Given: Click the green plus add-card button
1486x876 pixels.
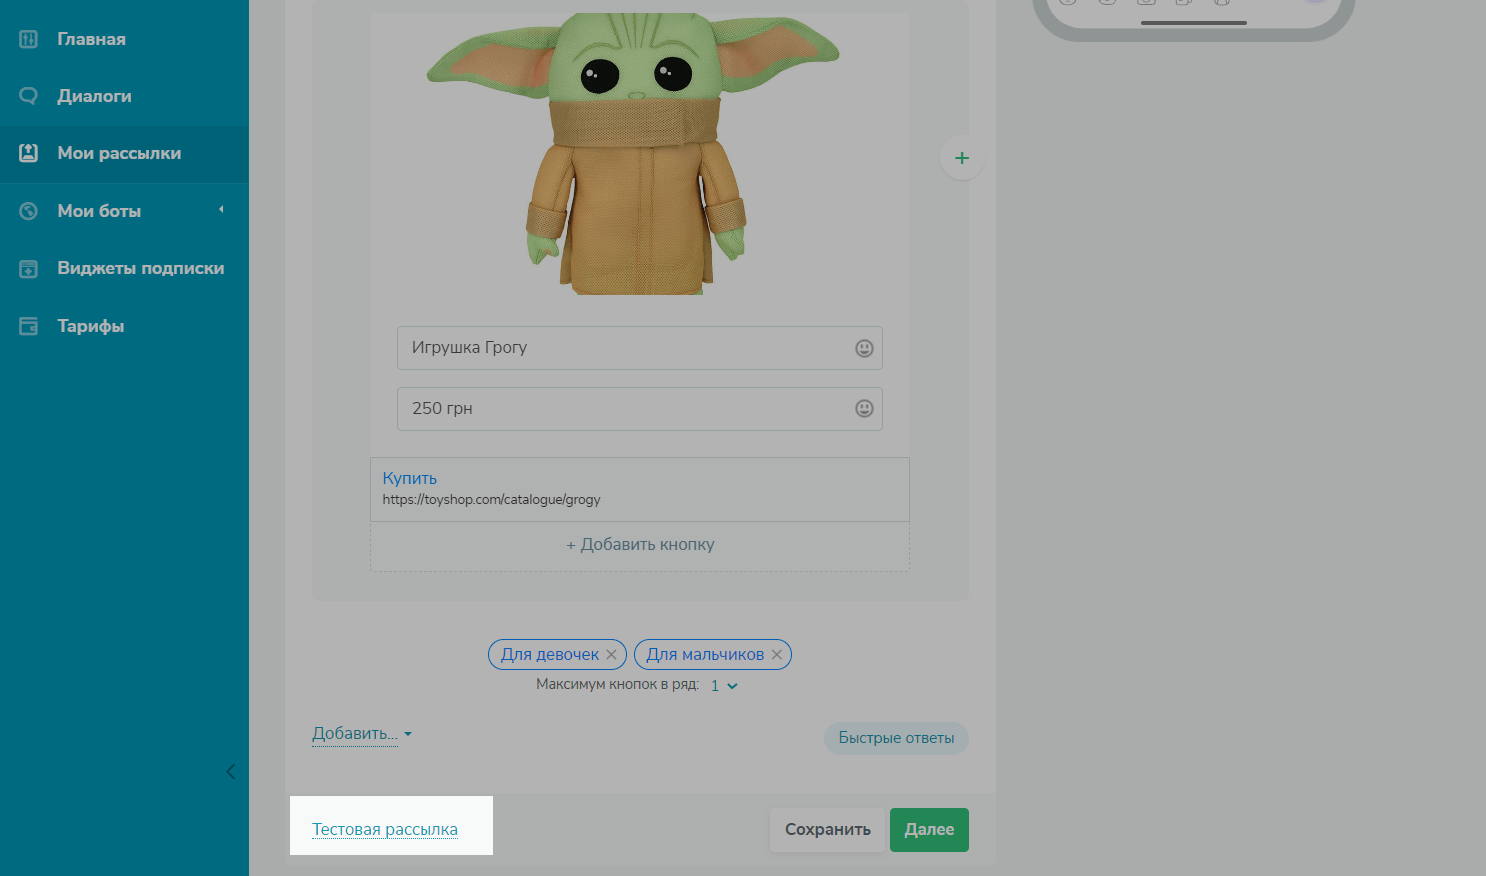Looking at the screenshot, I should tap(961, 158).
